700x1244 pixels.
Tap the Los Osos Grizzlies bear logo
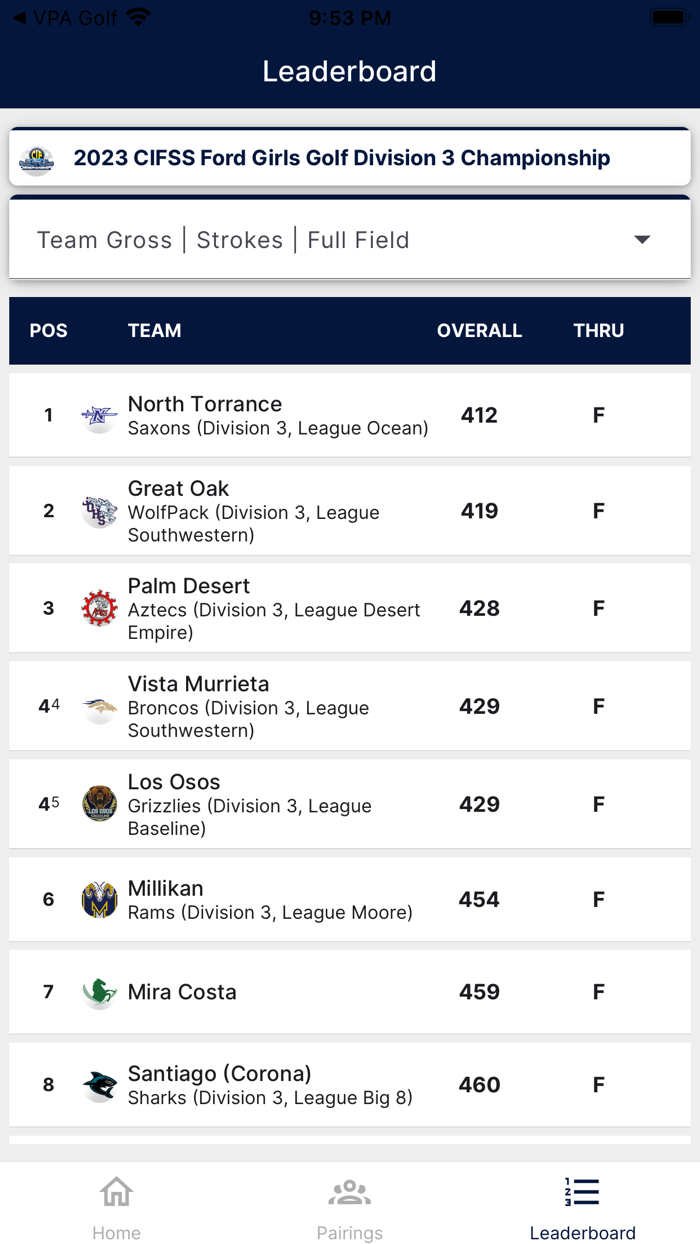pyautogui.click(x=99, y=804)
